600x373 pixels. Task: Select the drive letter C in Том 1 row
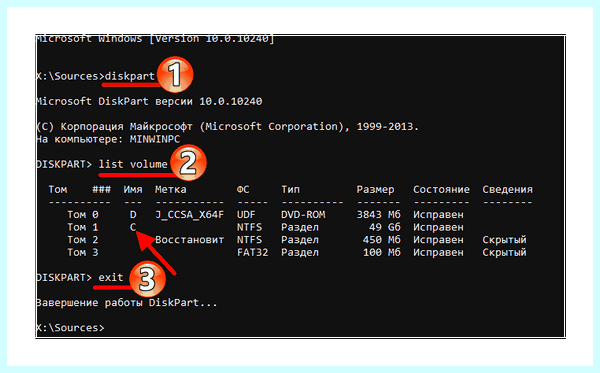point(133,227)
